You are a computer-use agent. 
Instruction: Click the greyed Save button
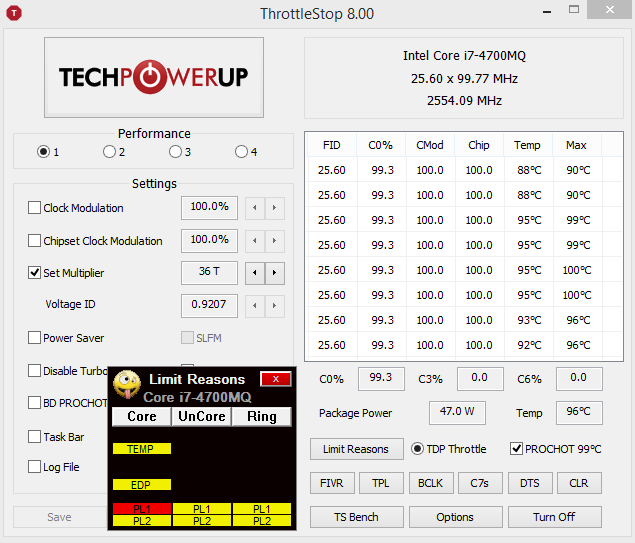60,517
